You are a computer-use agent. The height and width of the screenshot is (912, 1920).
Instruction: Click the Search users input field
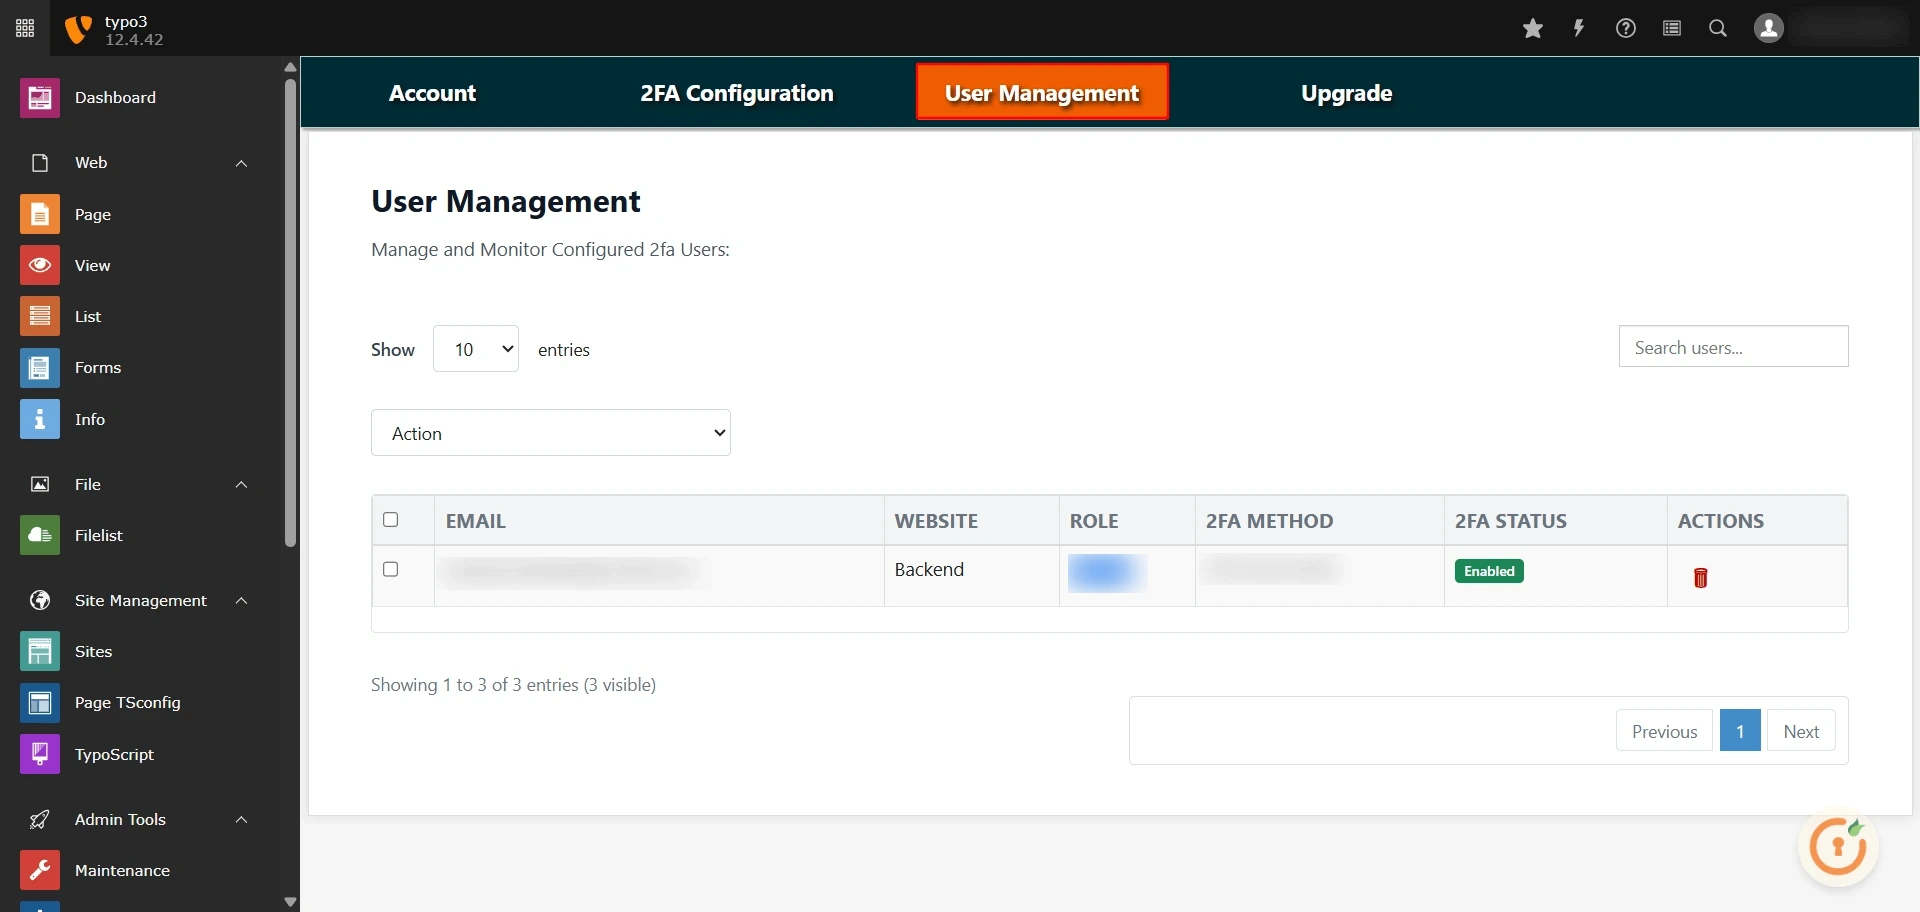[1734, 346]
